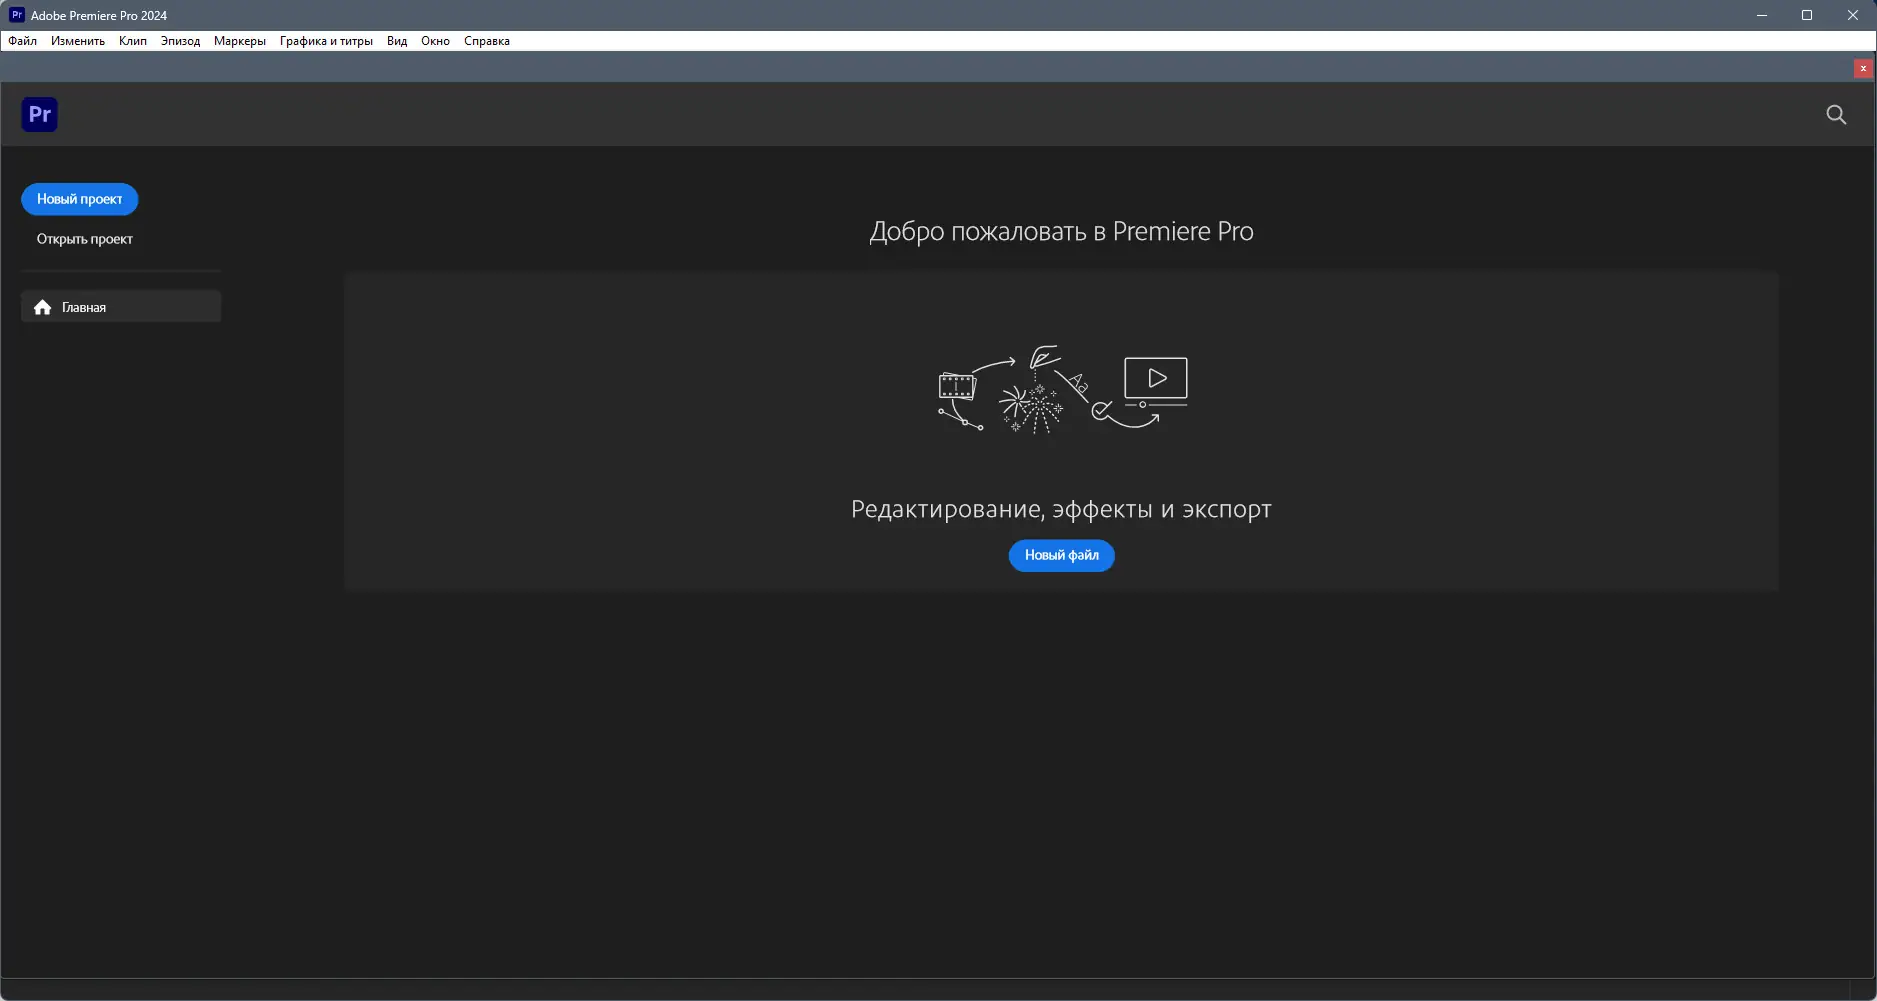
Task: Open the Справка menu
Action: tap(485, 41)
